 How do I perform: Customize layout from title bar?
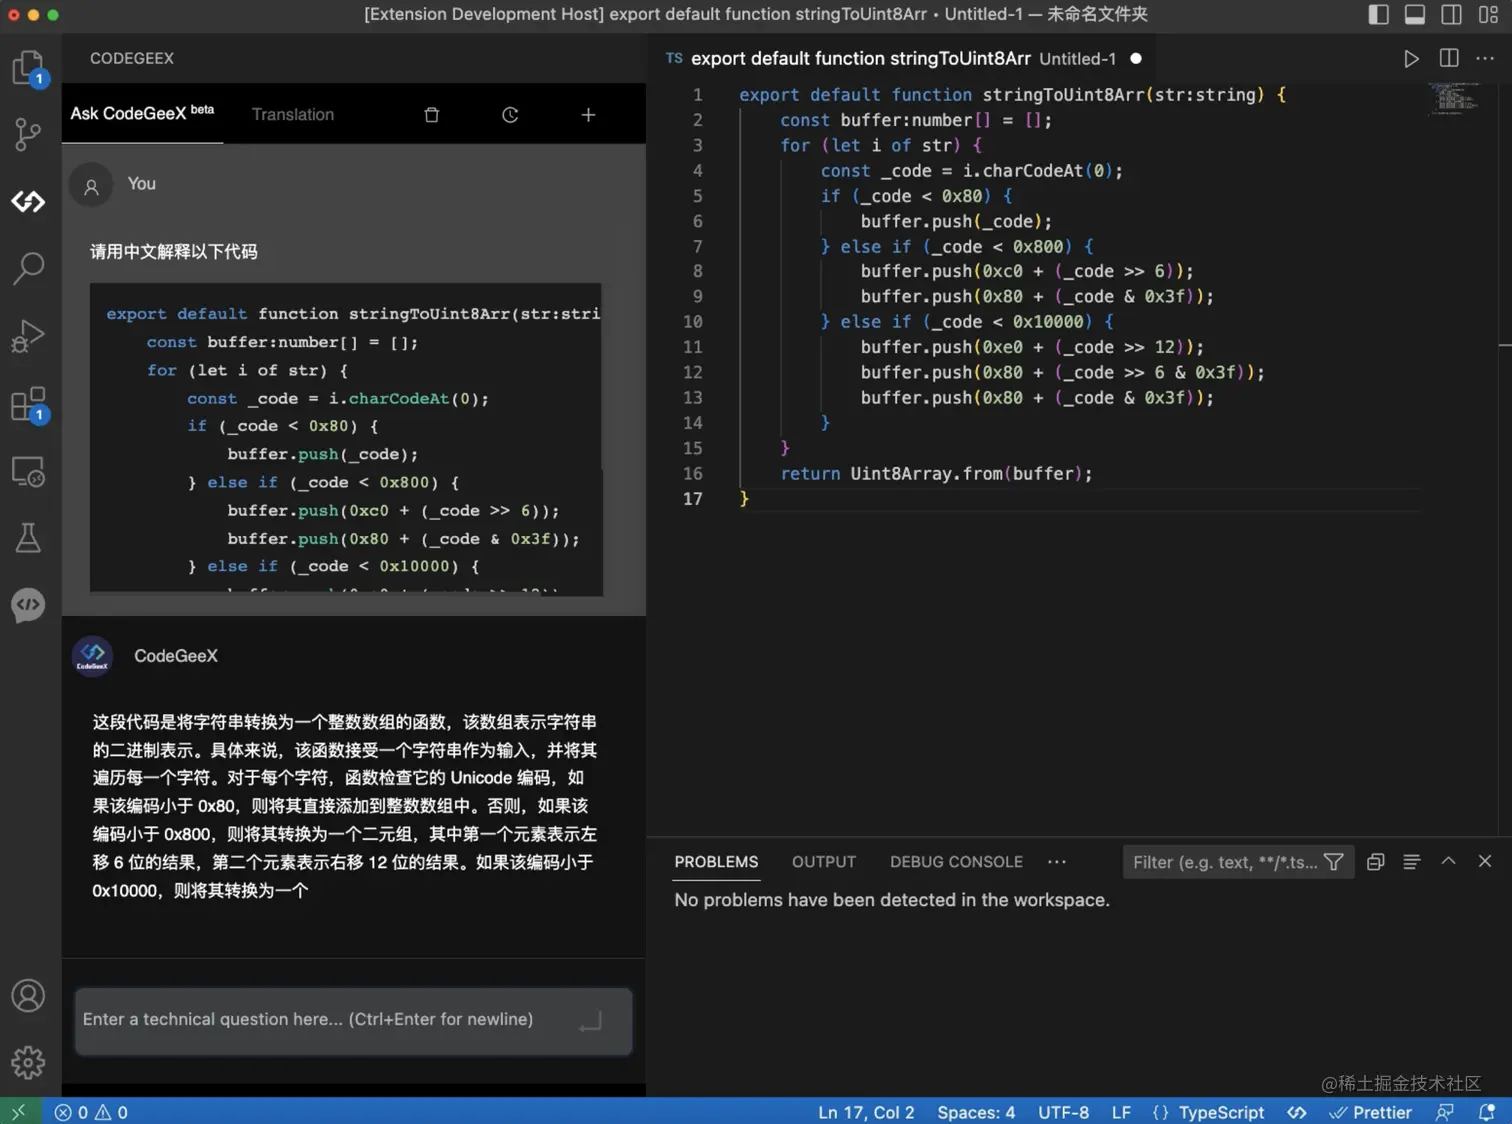tap(1488, 14)
